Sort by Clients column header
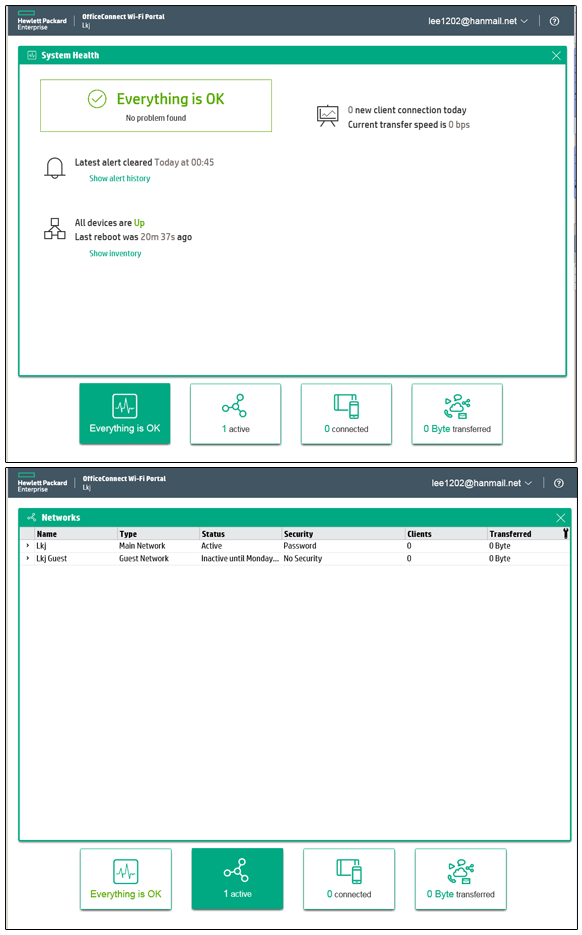Image resolution: width=582 pixels, height=935 pixels. pos(447,534)
